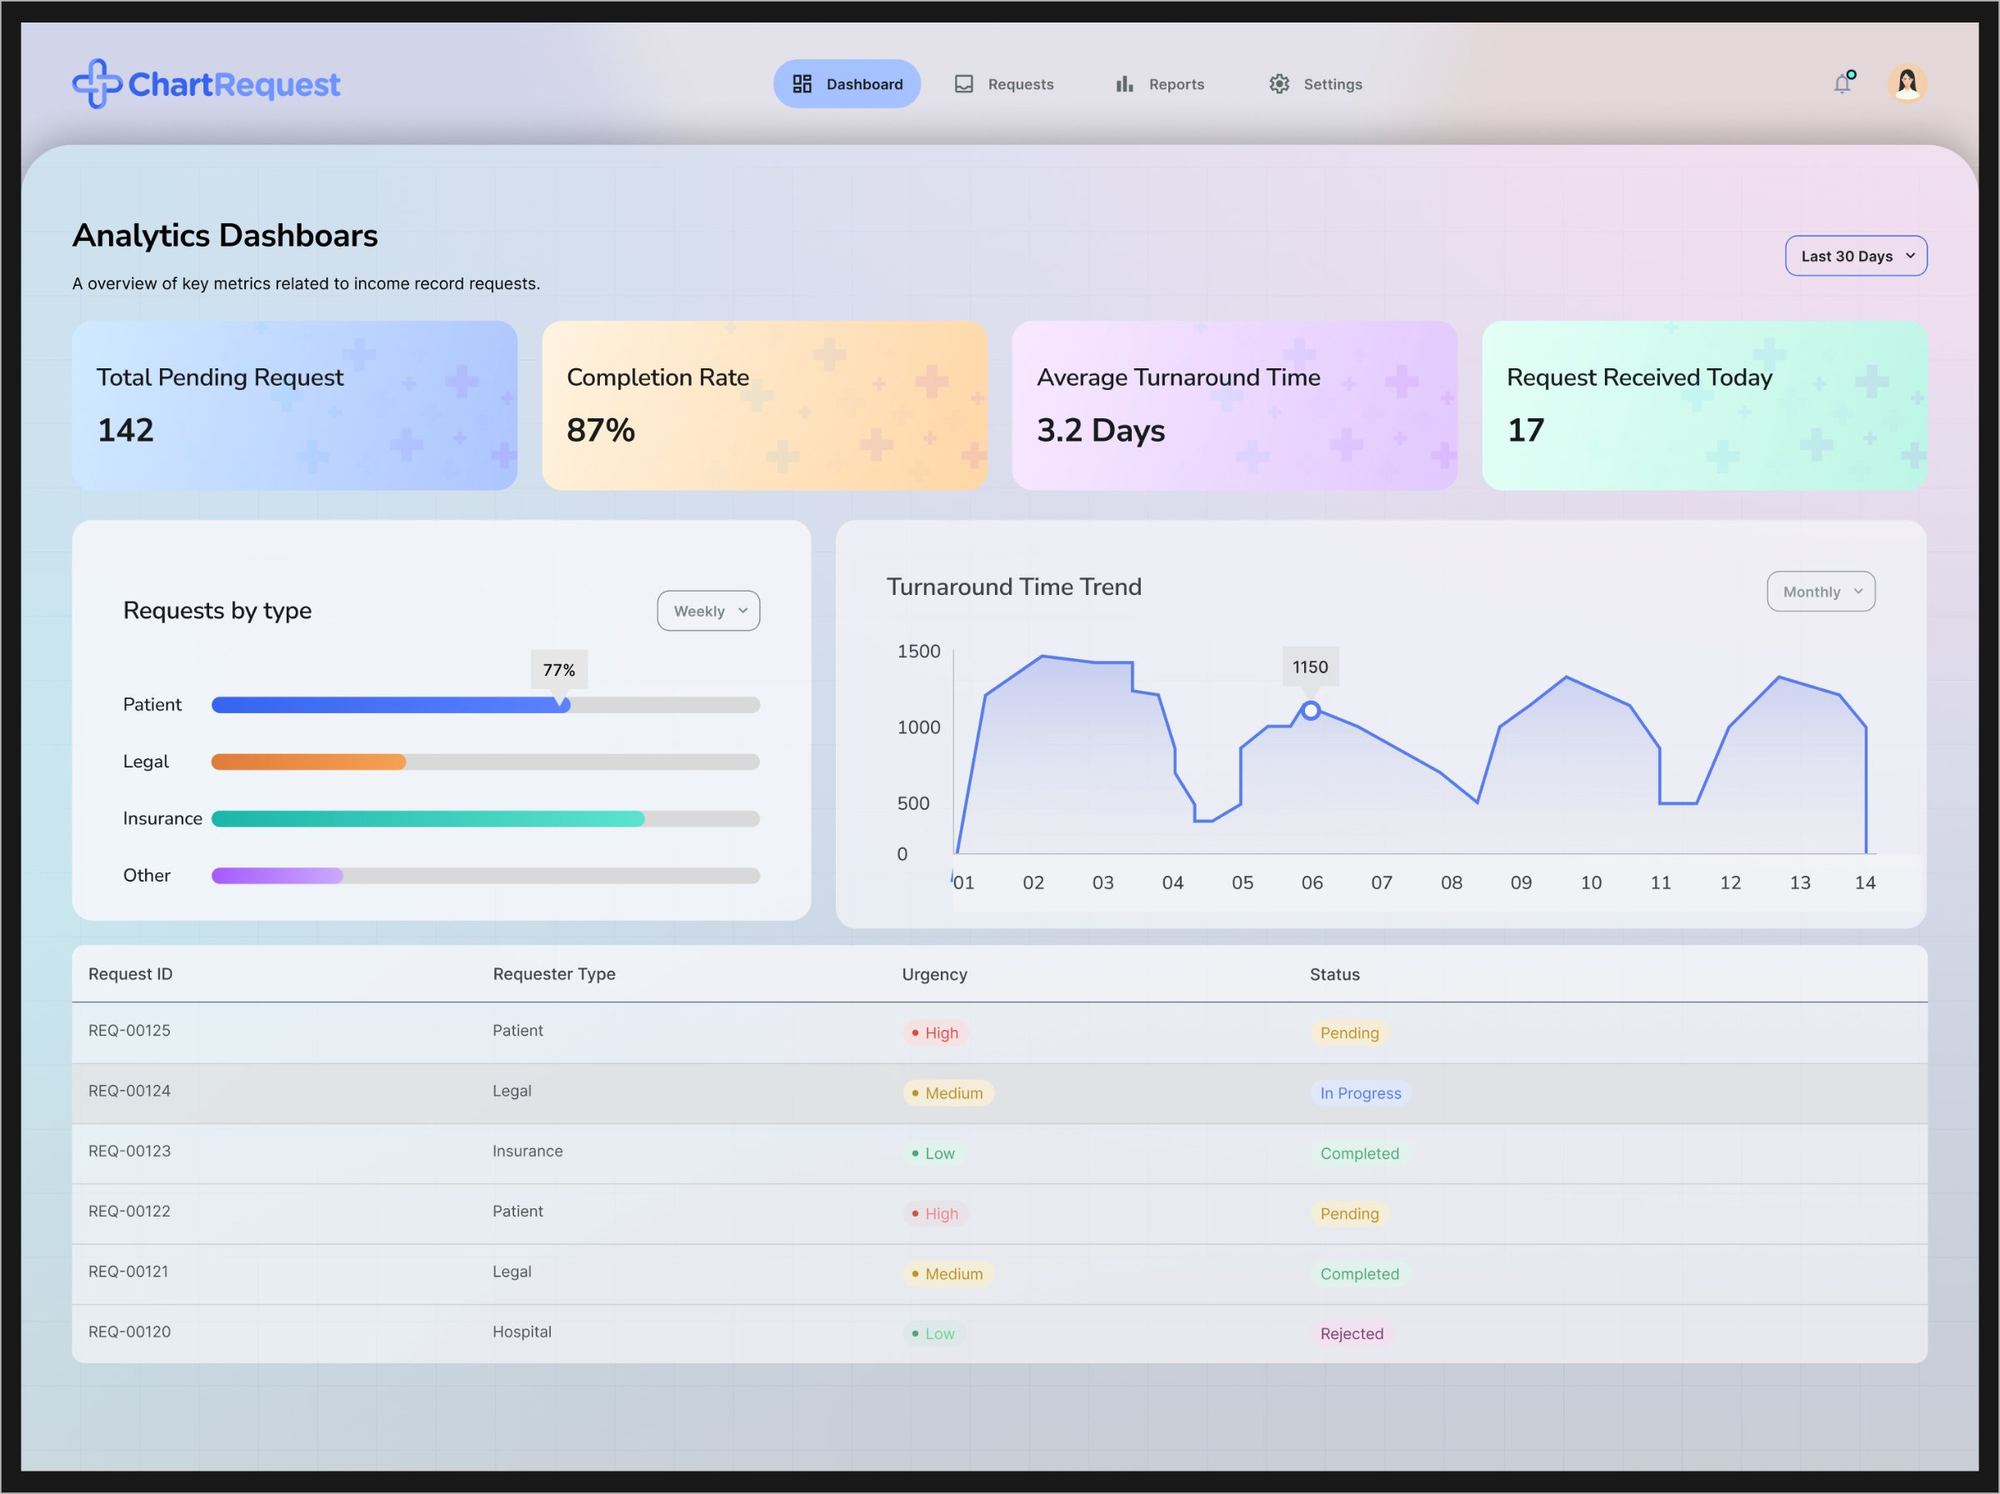Open the Monthly dropdown for Turnaround Time Trend
The height and width of the screenshot is (1494, 2000).
pos(1821,592)
